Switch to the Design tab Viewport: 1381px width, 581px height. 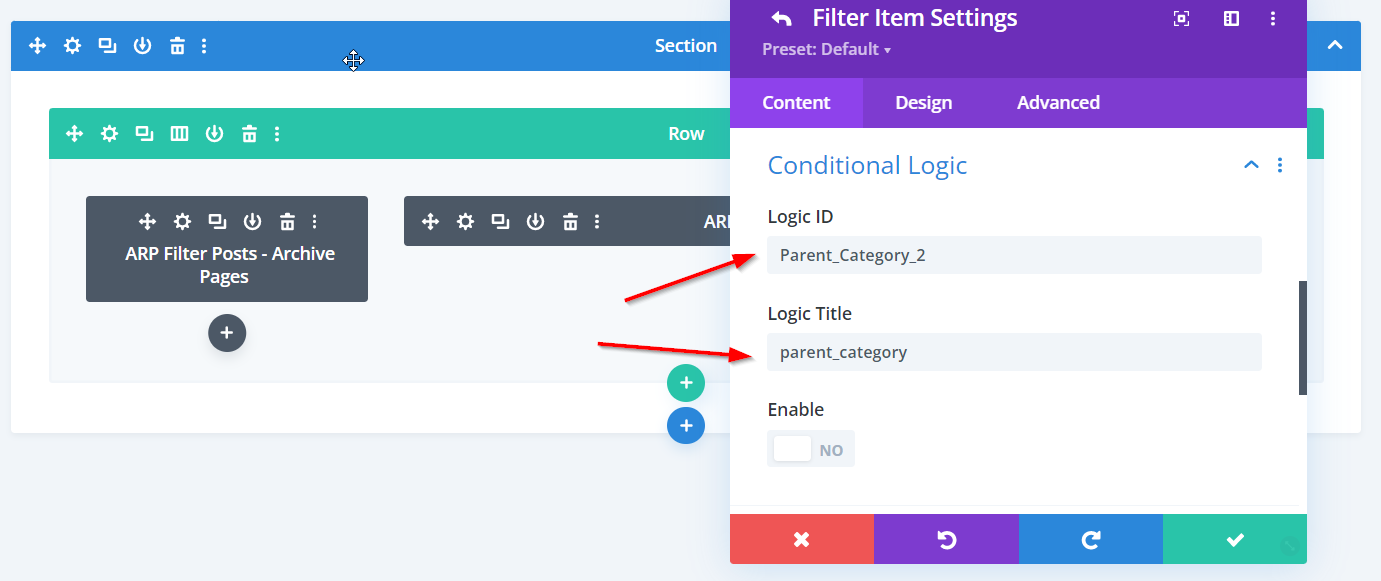coord(923,103)
